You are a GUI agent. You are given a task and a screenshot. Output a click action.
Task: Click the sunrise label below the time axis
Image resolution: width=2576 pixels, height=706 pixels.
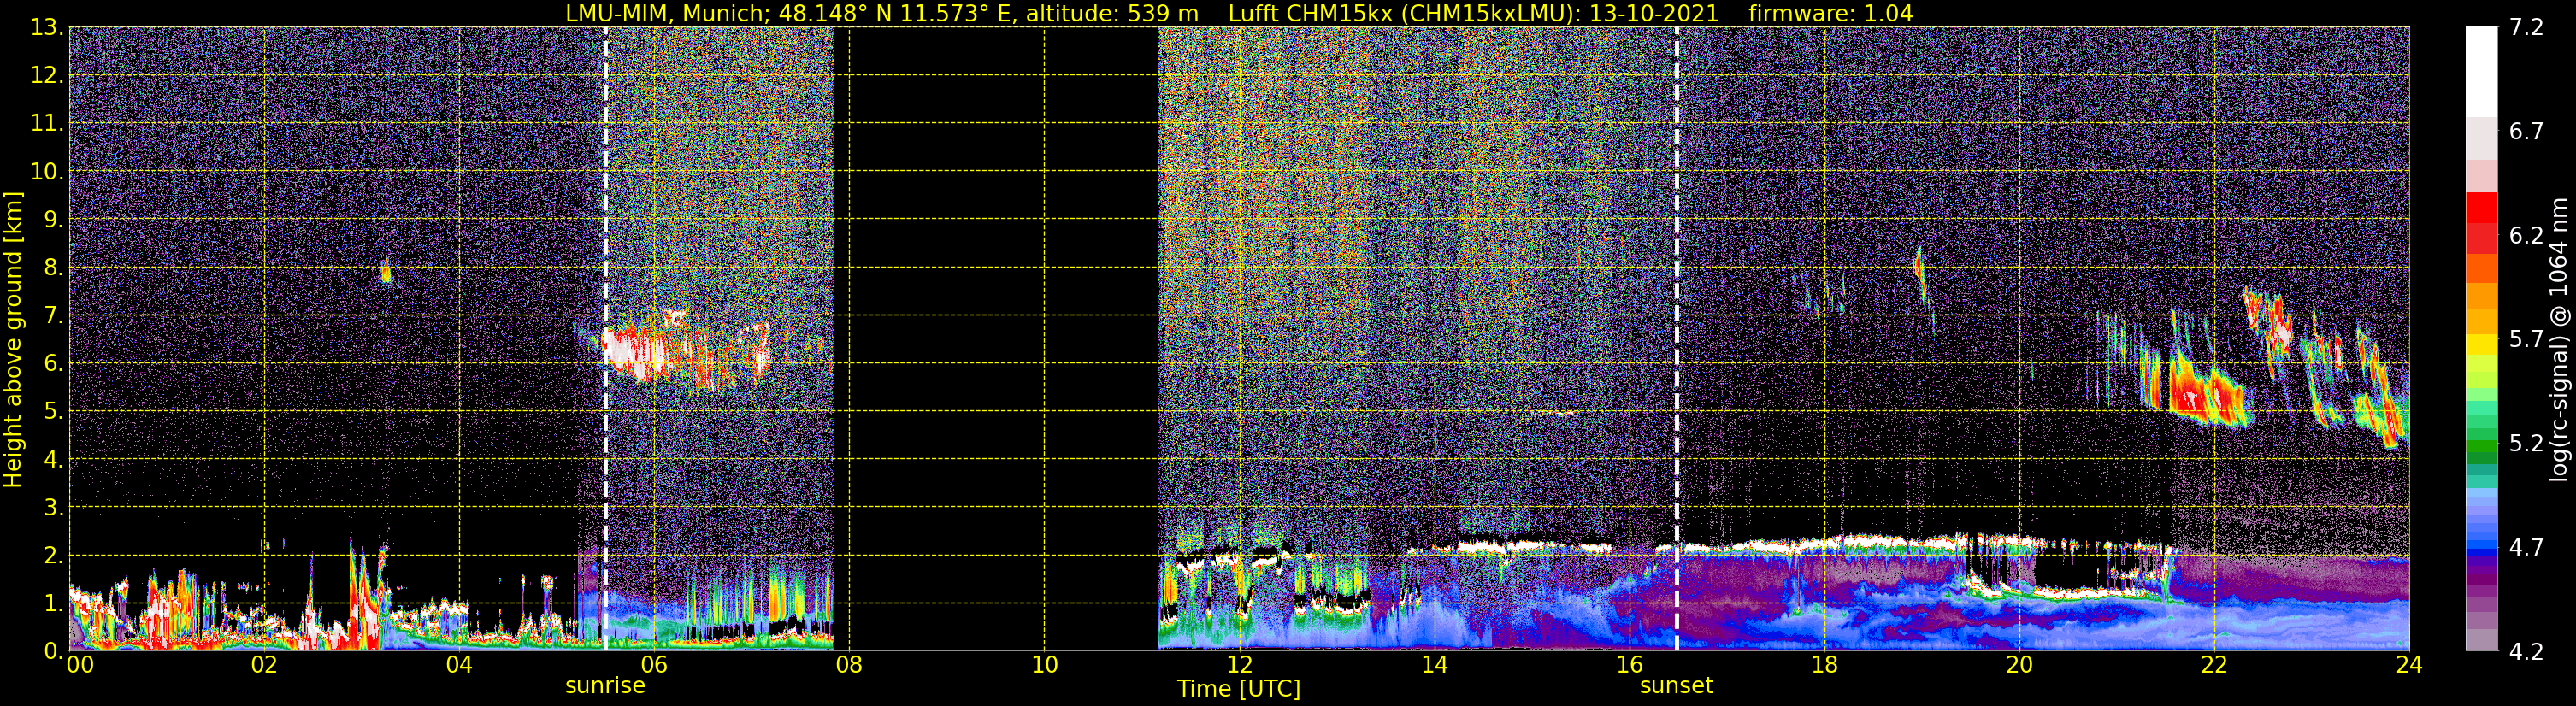pyautogui.click(x=605, y=685)
